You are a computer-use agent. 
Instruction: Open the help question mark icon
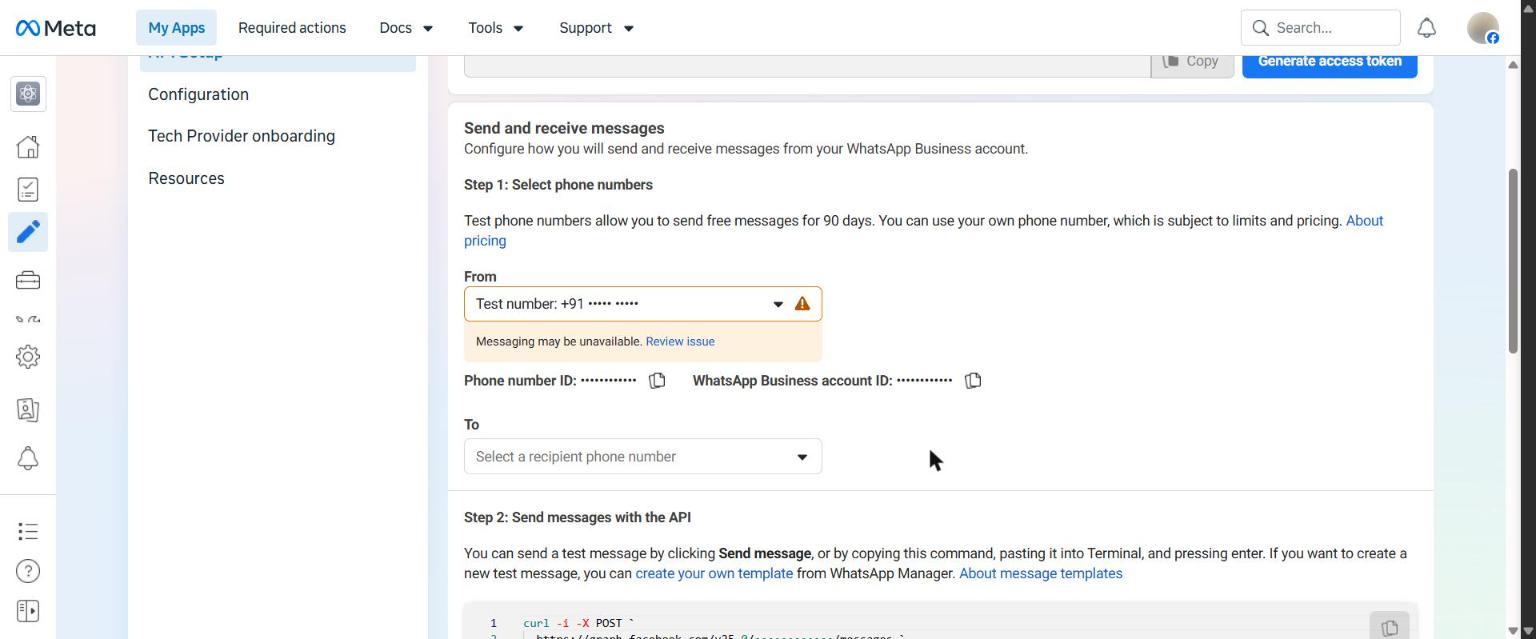(x=28, y=571)
